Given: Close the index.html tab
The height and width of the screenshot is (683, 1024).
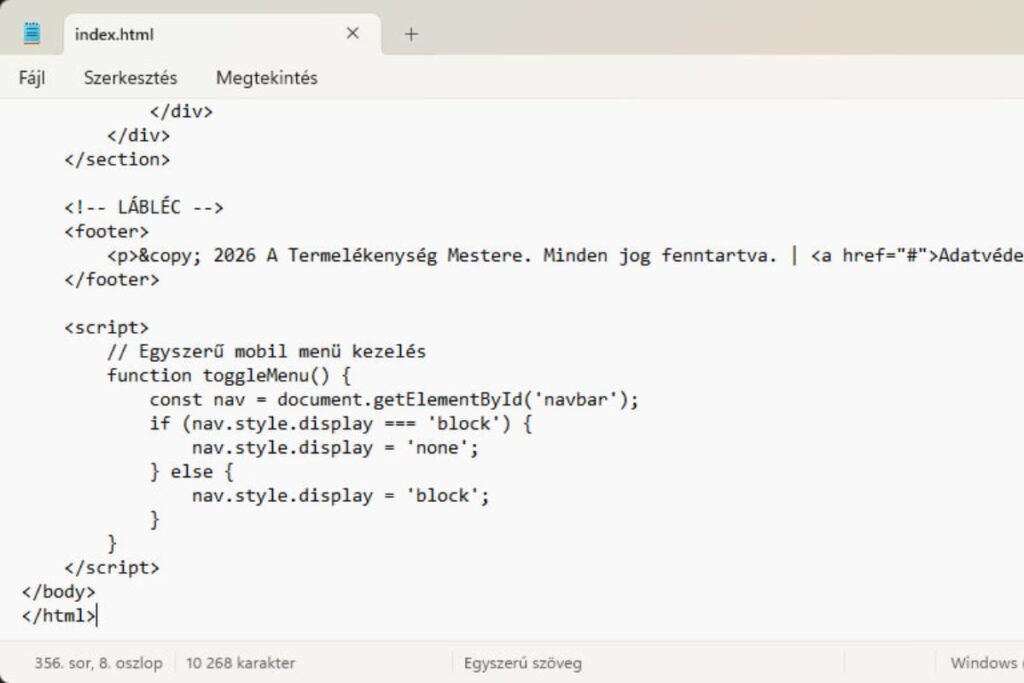Looking at the screenshot, I should [x=352, y=33].
